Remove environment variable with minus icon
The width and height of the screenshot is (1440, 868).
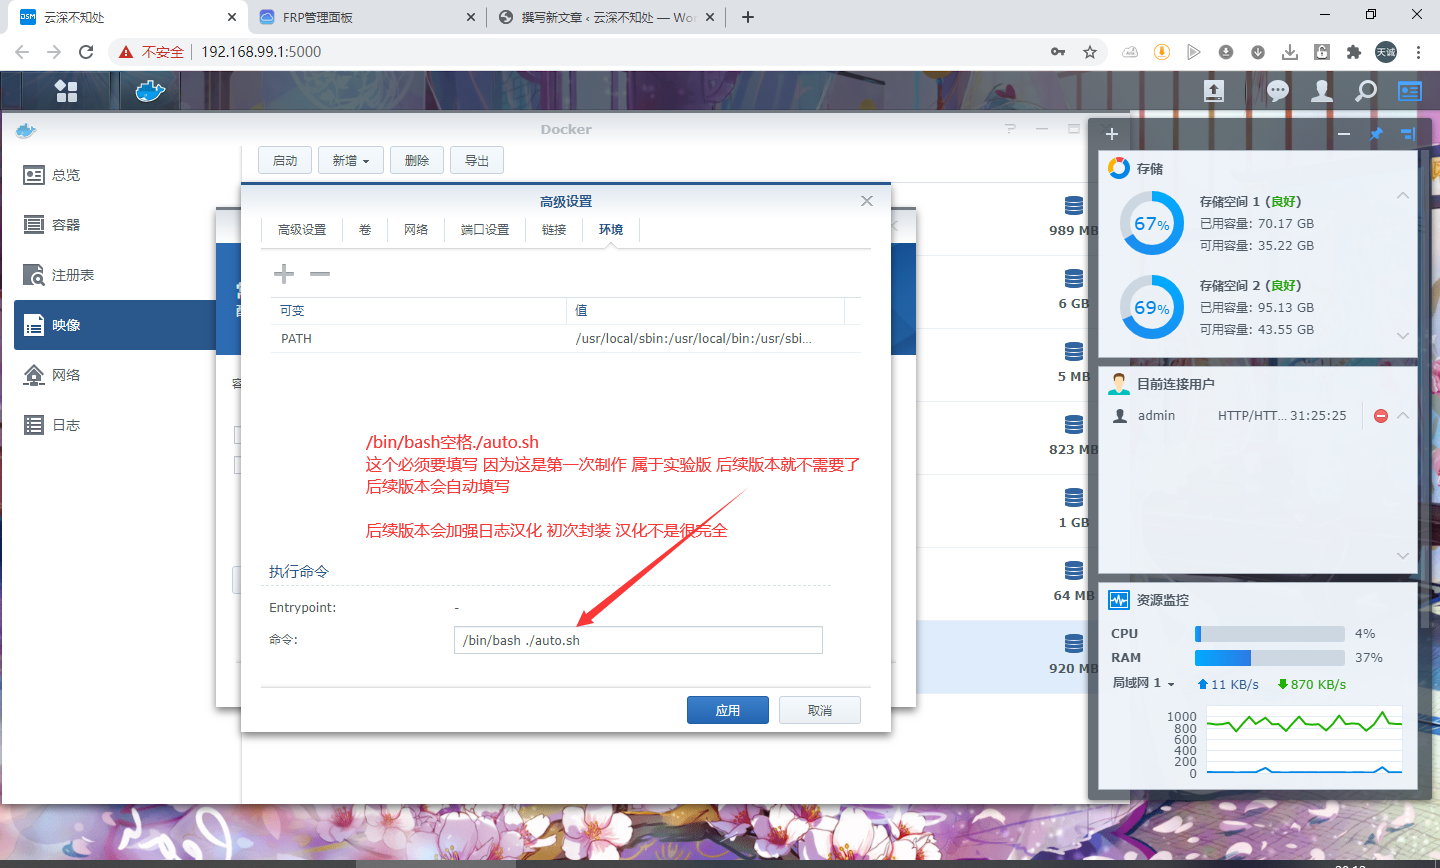click(320, 274)
